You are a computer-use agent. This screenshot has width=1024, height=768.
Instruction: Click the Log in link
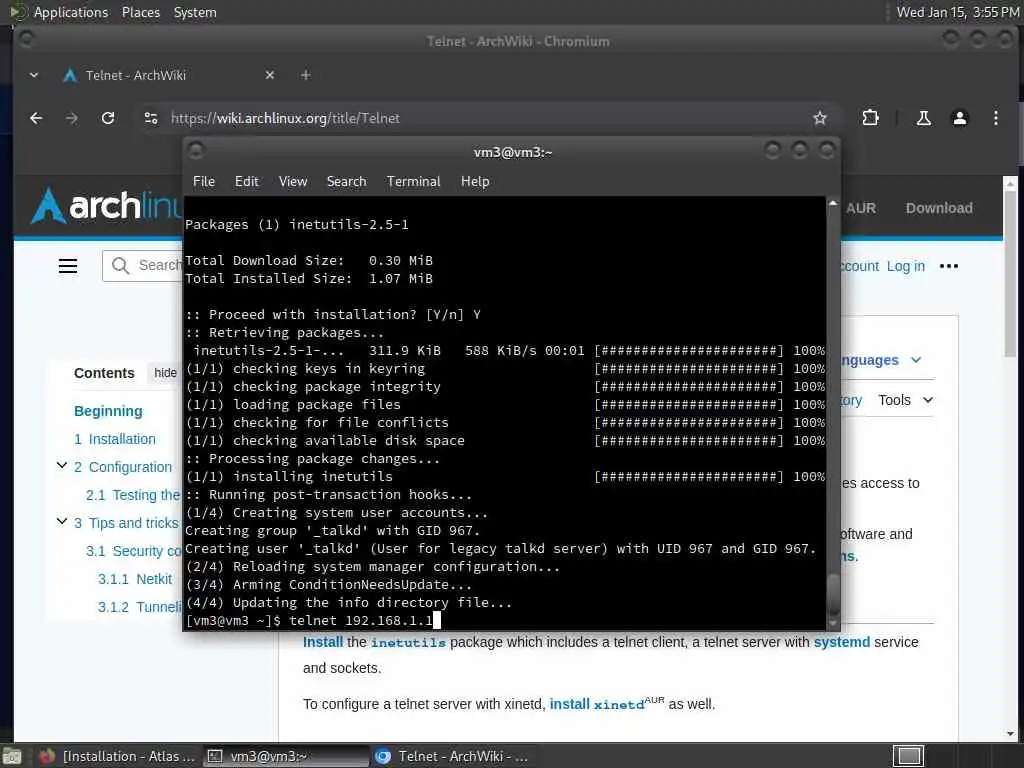pos(905,266)
